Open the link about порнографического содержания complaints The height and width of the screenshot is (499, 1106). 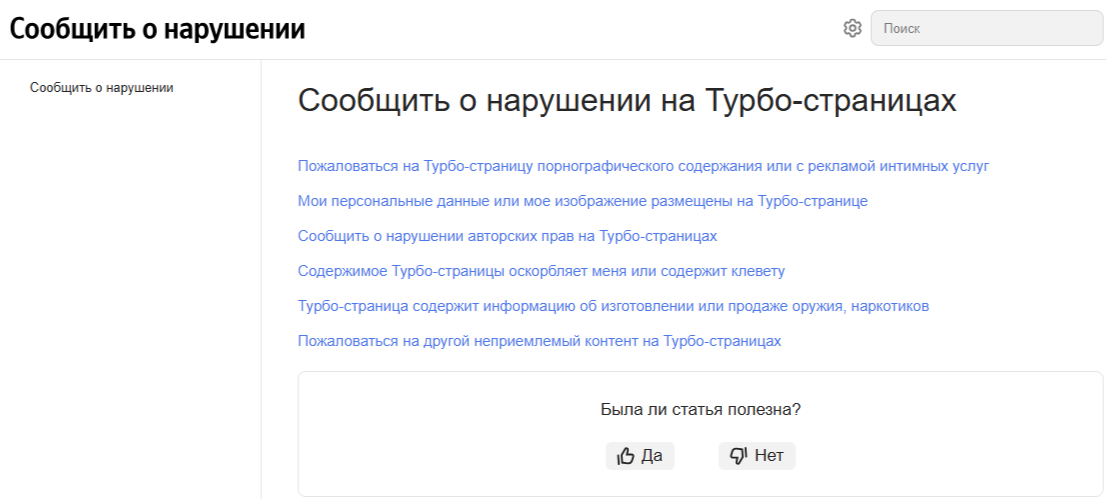pos(643,166)
